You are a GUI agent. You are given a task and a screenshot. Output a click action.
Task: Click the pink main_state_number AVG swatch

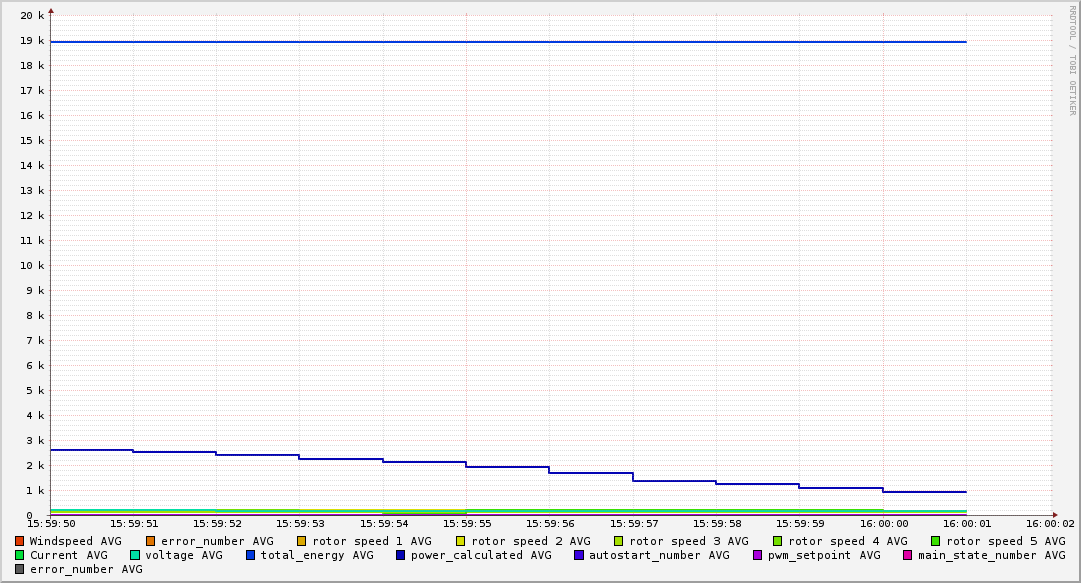tap(908, 555)
